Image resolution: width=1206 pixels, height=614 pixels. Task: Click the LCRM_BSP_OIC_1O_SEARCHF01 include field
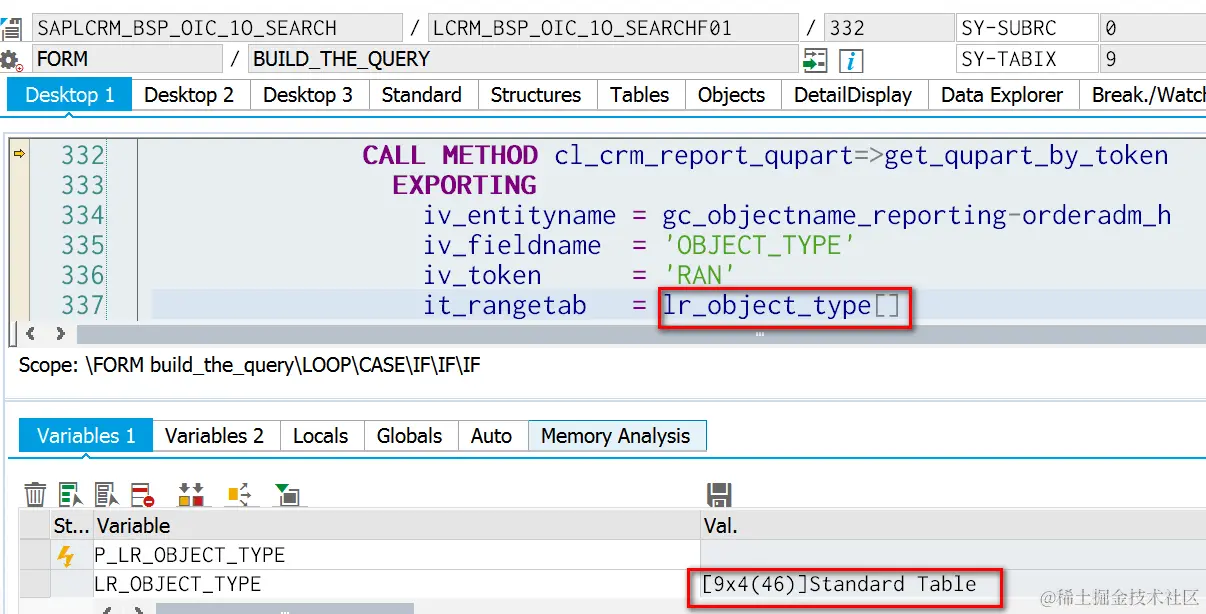pyautogui.click(x=613, y=28)
